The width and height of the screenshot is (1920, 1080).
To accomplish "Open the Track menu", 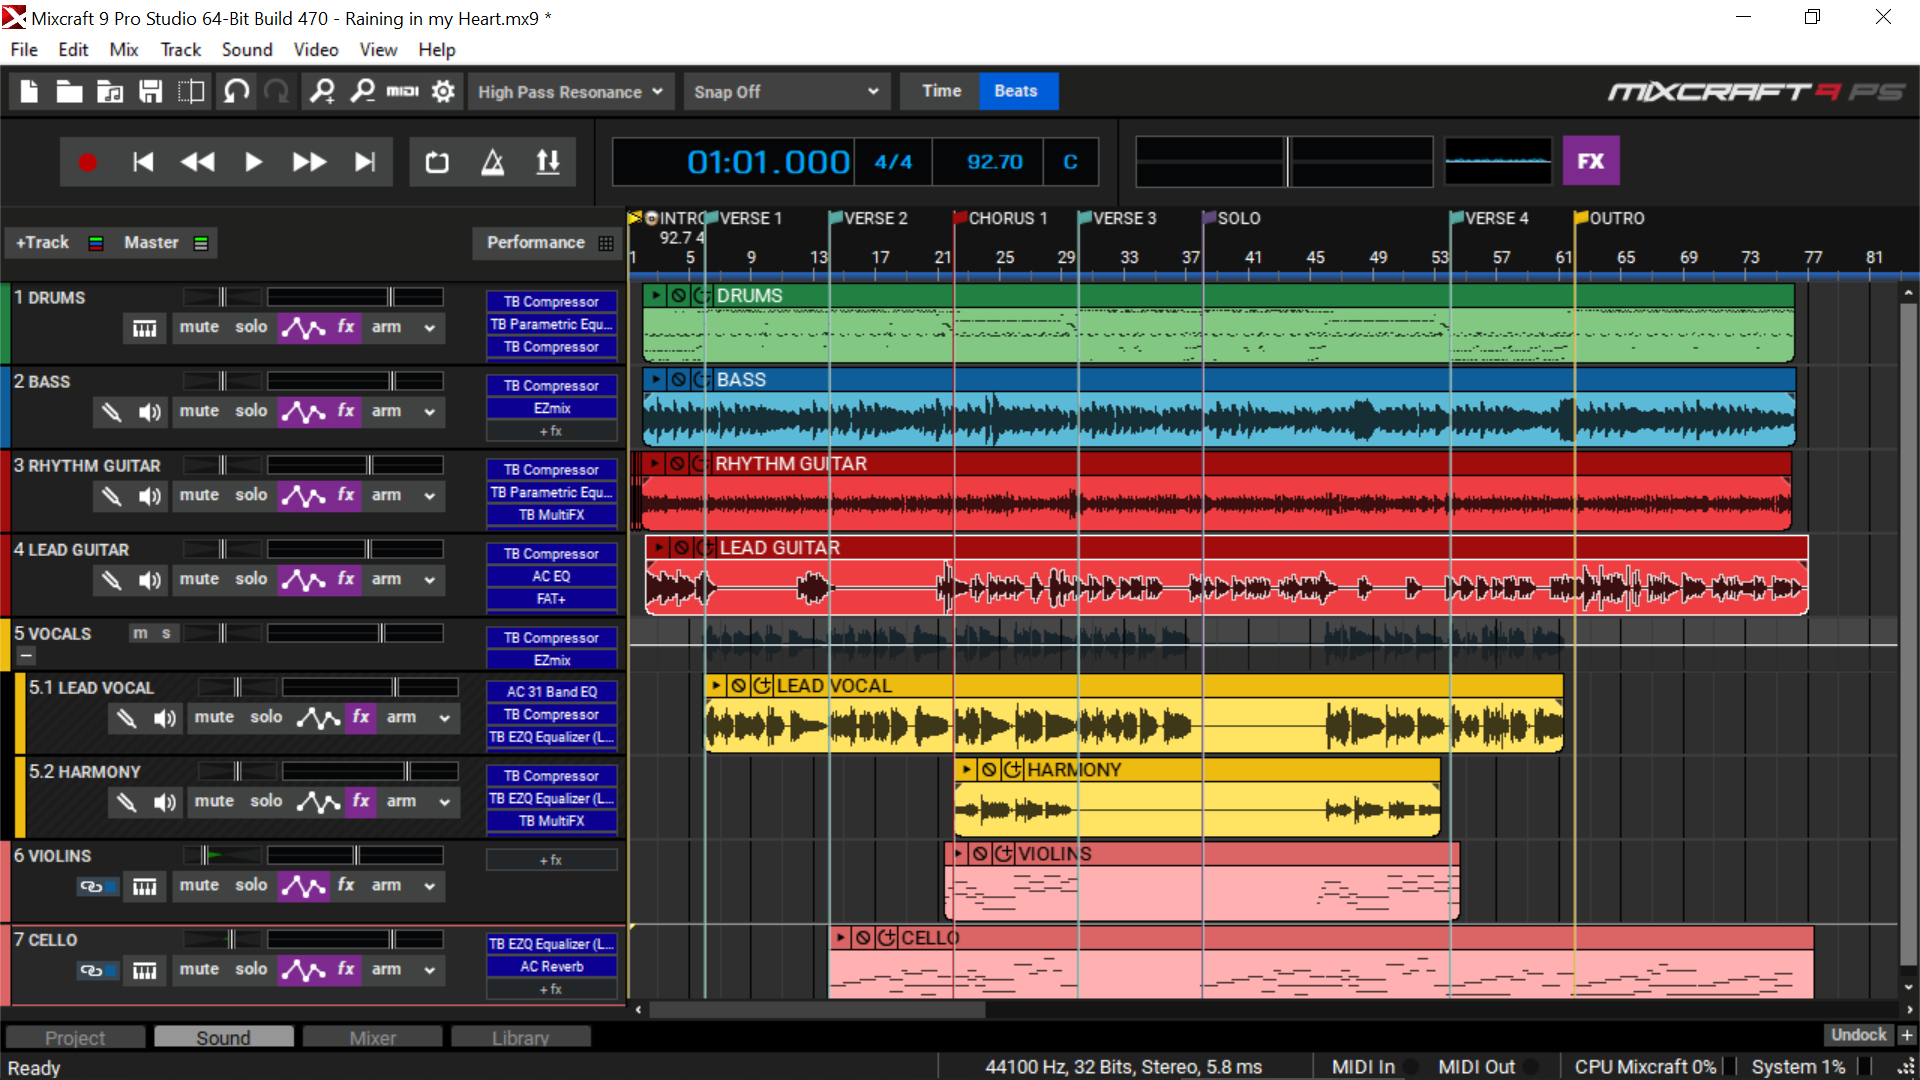I will 181,50.
